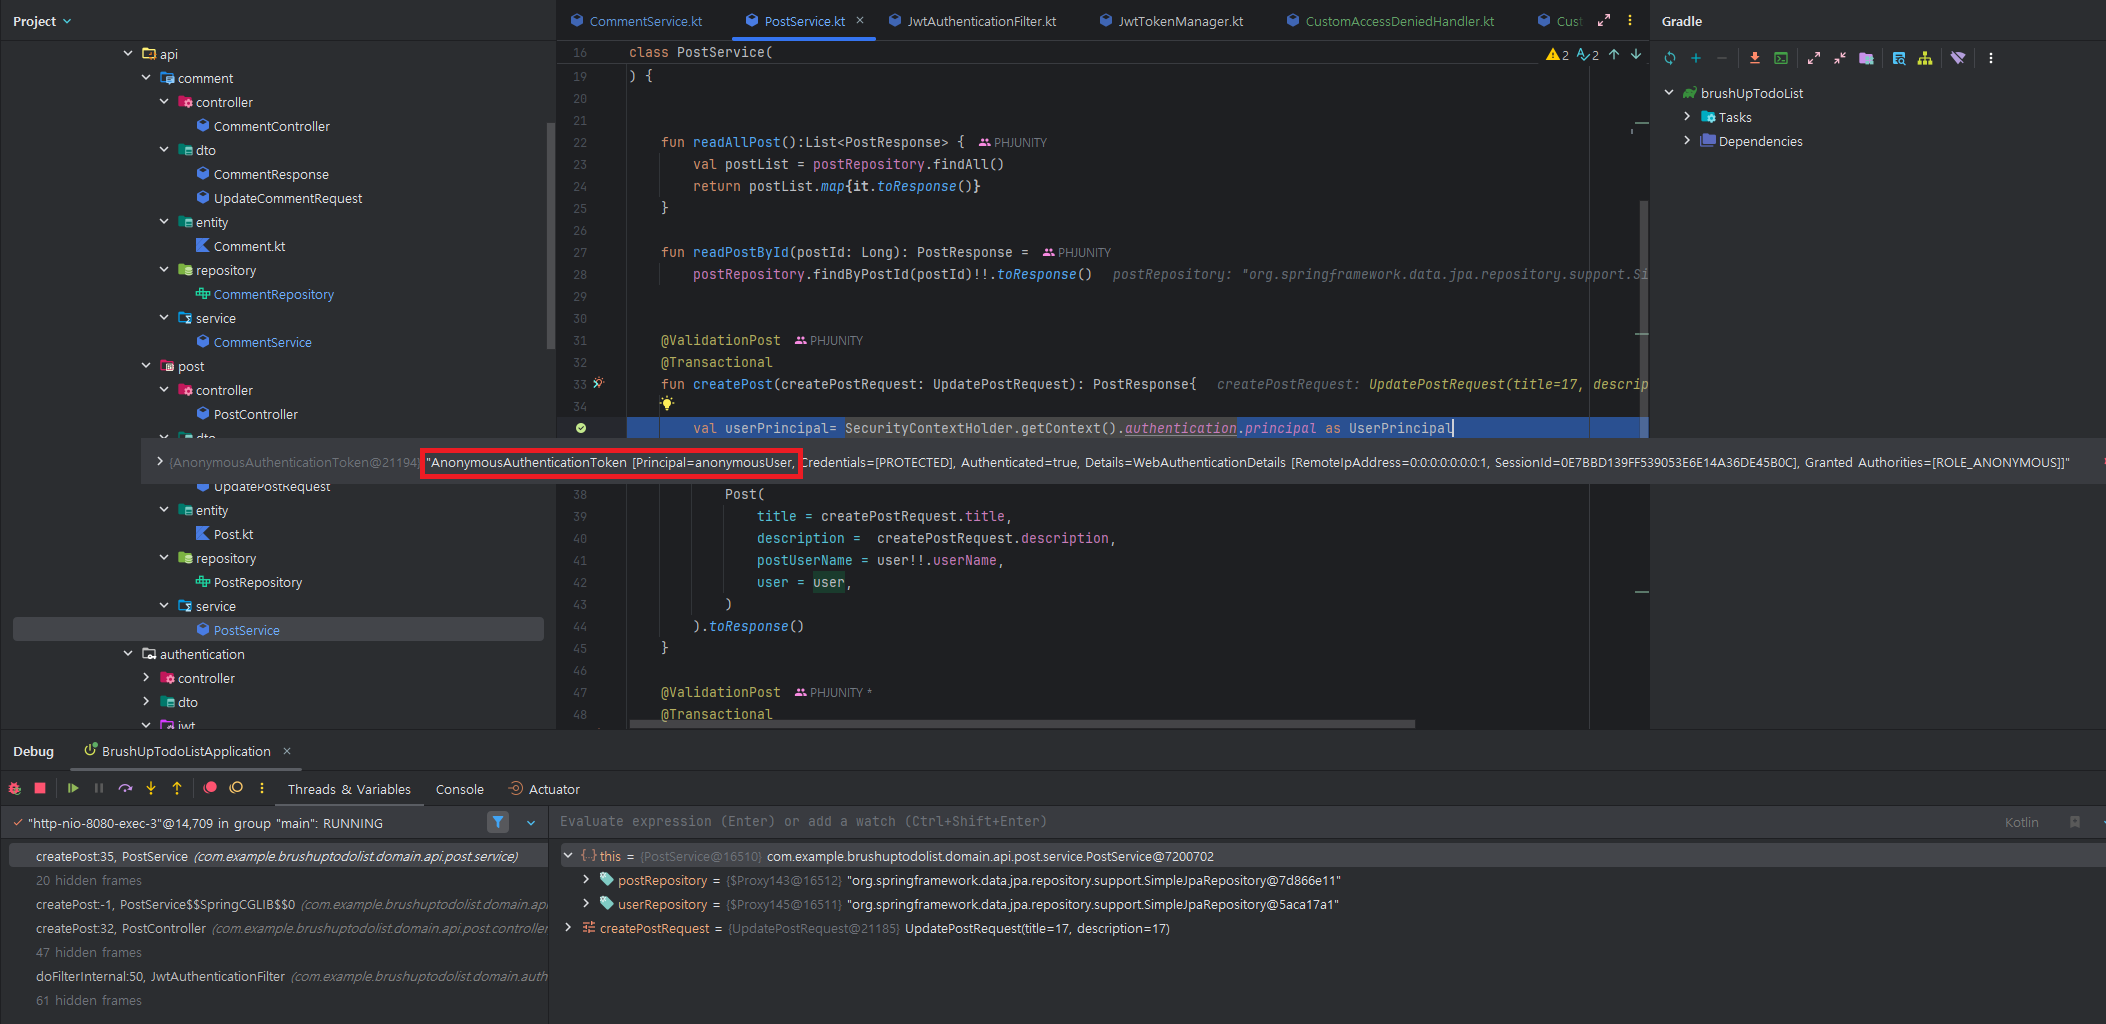Open Gradle panel more options menu

(x=1991, y=58)
